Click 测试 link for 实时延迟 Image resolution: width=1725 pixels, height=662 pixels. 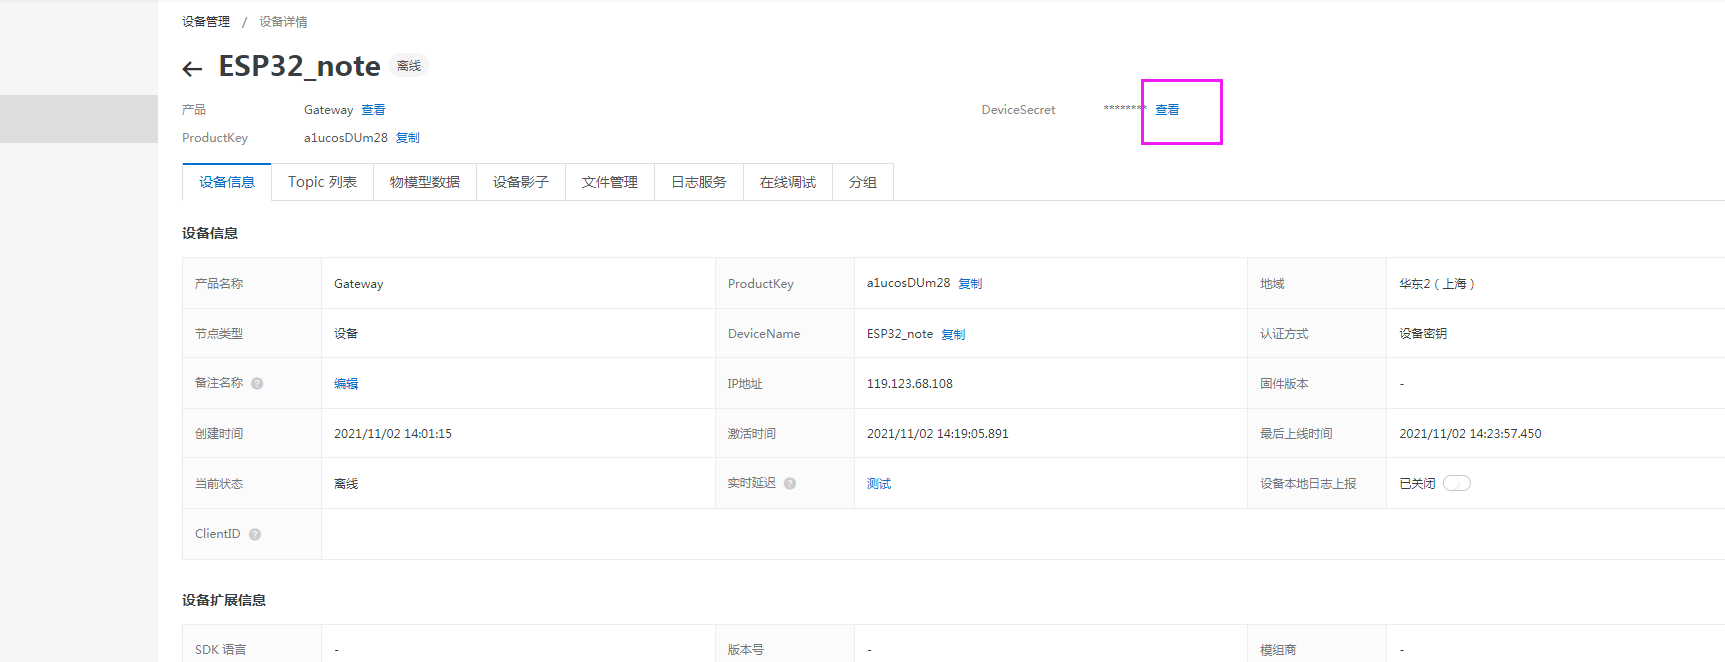point(879,484)
